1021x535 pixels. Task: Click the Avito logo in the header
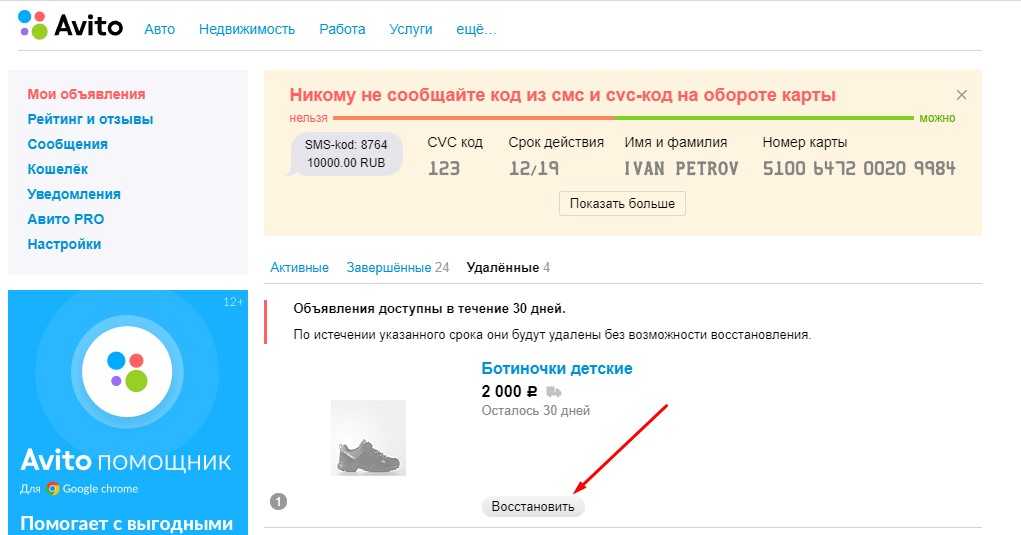point(70,25)
